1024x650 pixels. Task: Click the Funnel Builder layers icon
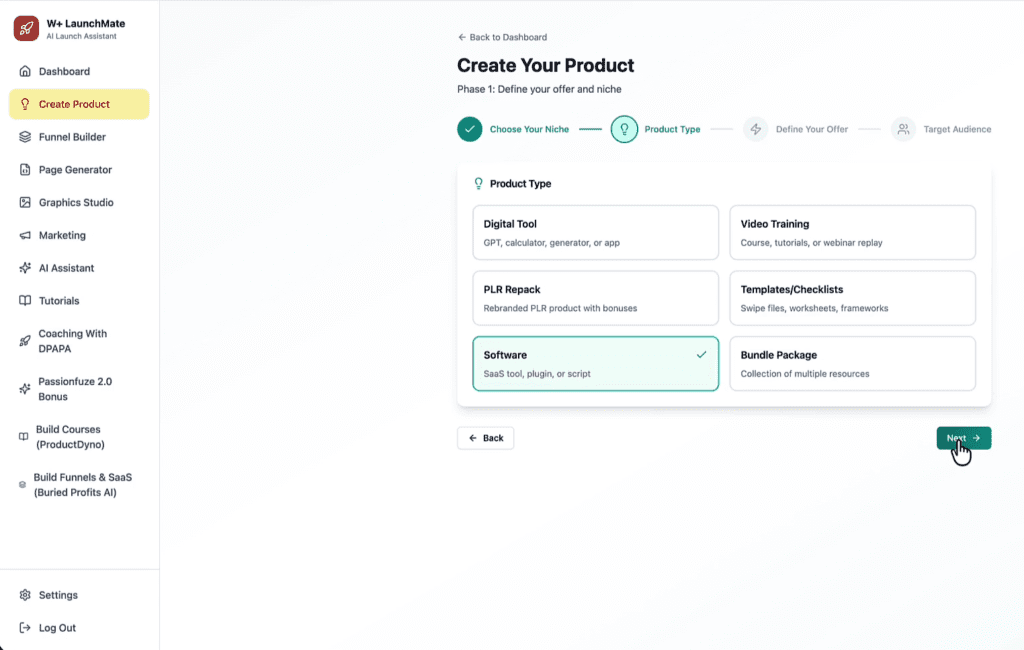[25, 137]
